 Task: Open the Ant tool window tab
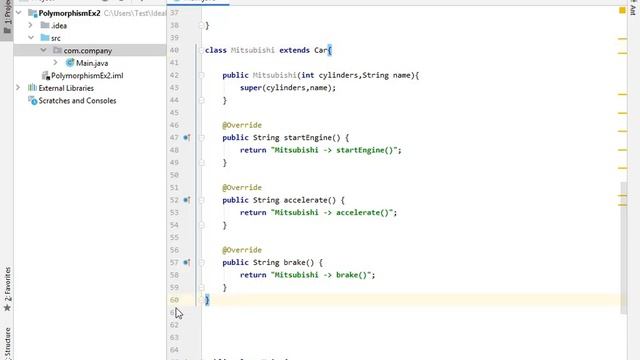point(633,8)
